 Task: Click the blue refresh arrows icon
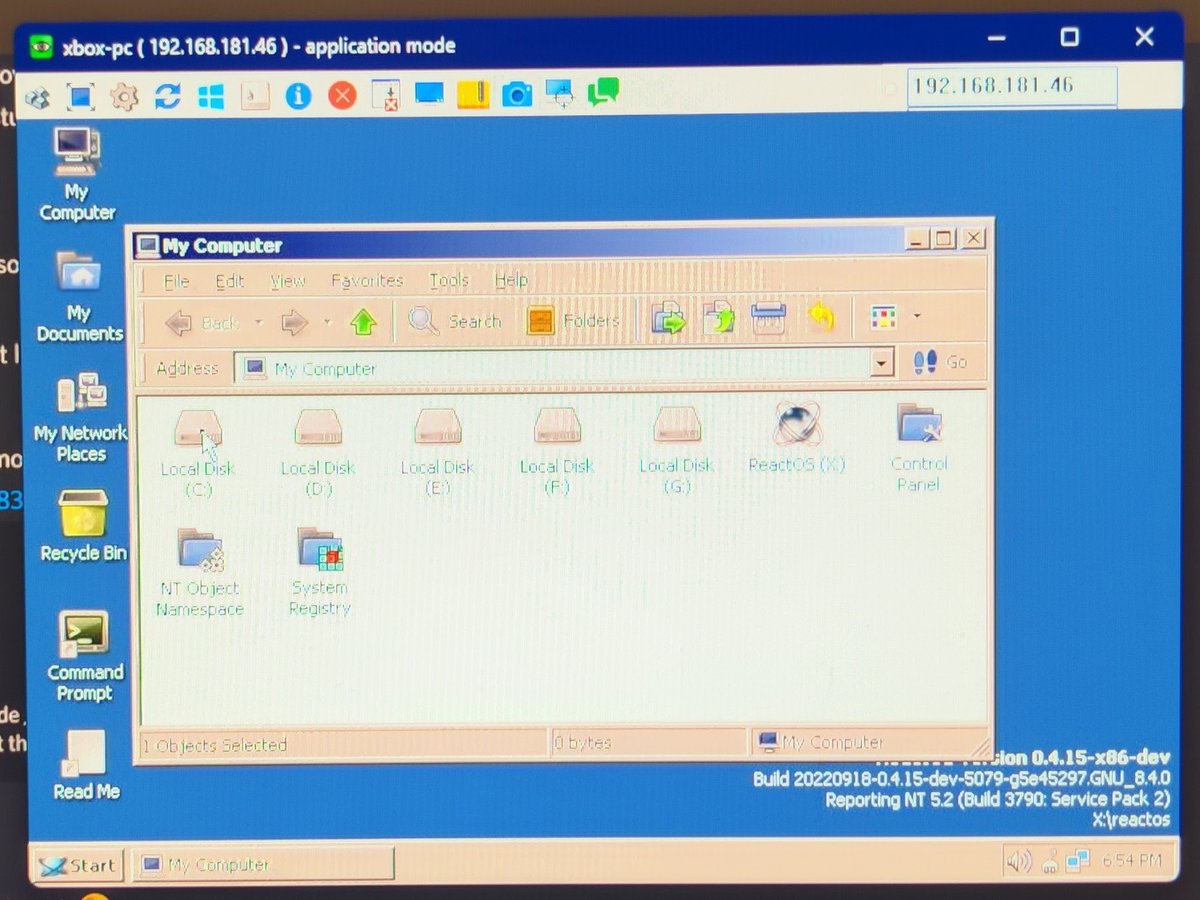click(x=167, y=97)
